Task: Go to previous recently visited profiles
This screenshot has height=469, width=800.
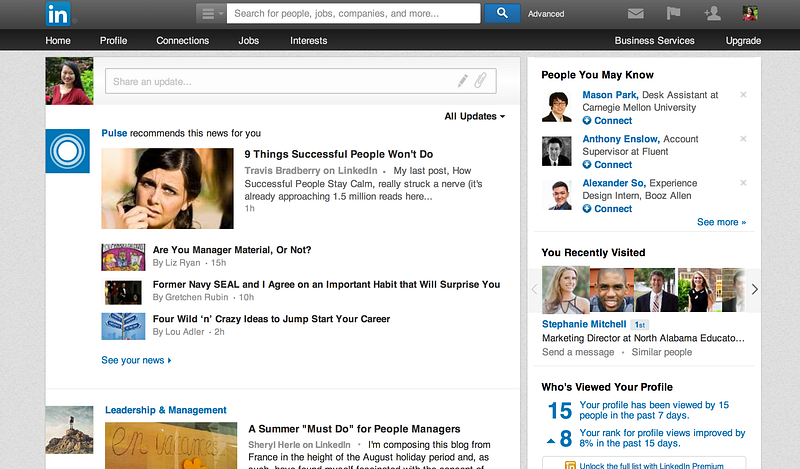Action: click(534, 289)
